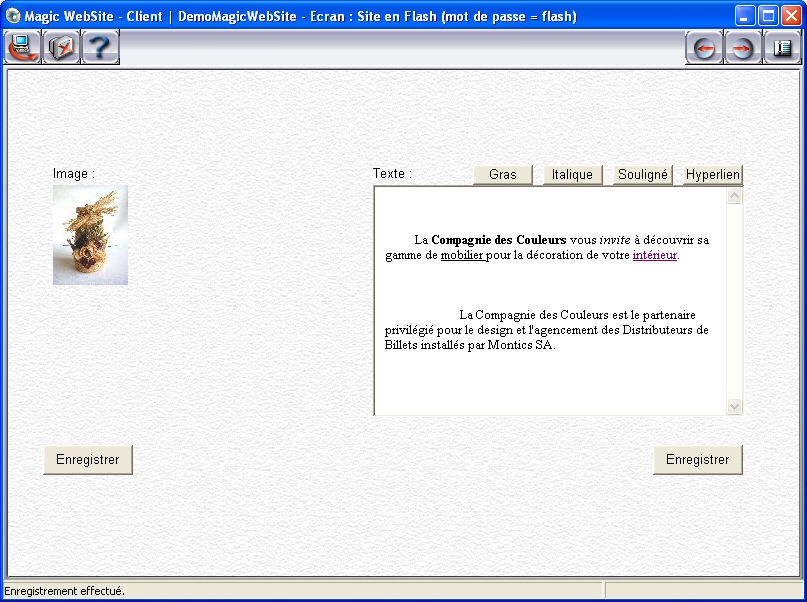The image size is (807, 602).
Task: Save the text with right Enregistrer button
Action: [698, 460]
